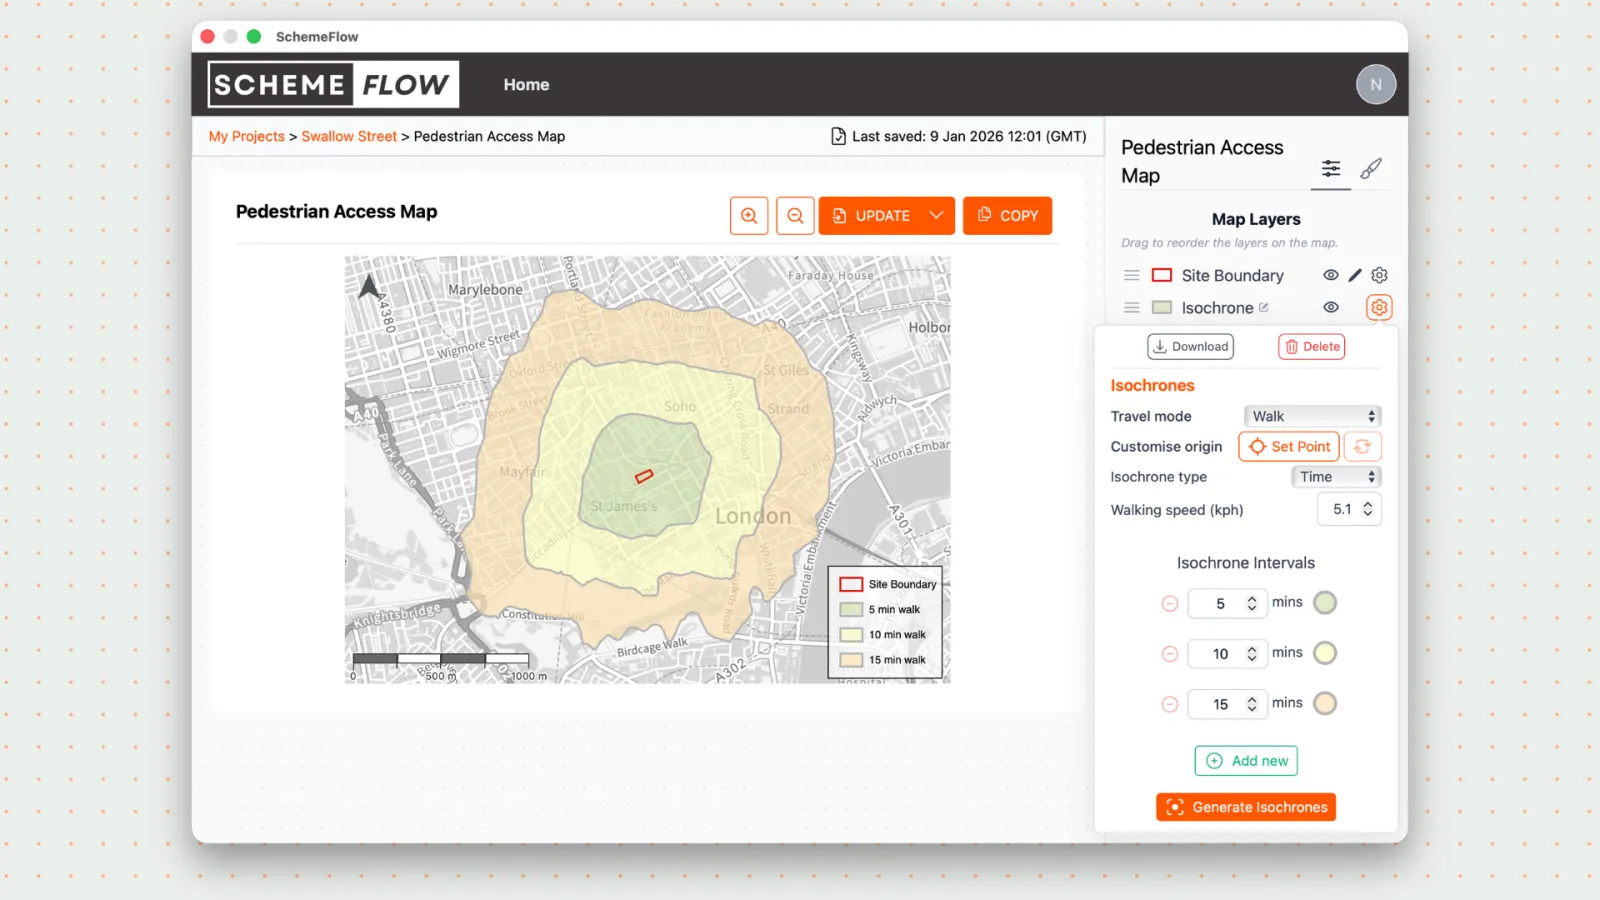Open Site Boundary settings gear
Image resolution: width=1600 pixels, height=900 pixels.
point(1380,275)
